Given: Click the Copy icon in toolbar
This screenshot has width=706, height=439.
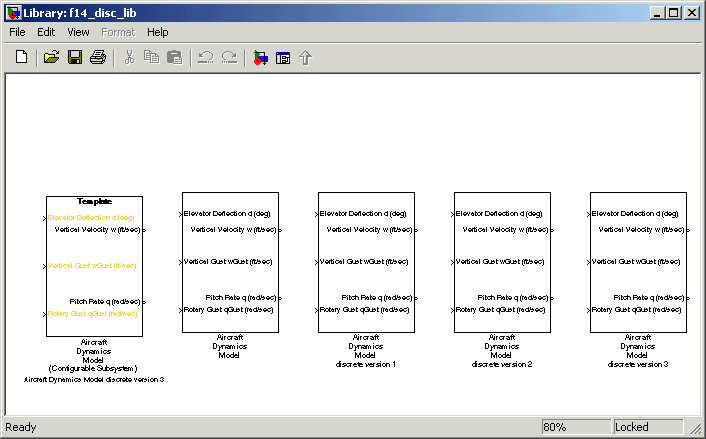Looking at the screenshot, I should pyautogui.click(x=151, y=58).
